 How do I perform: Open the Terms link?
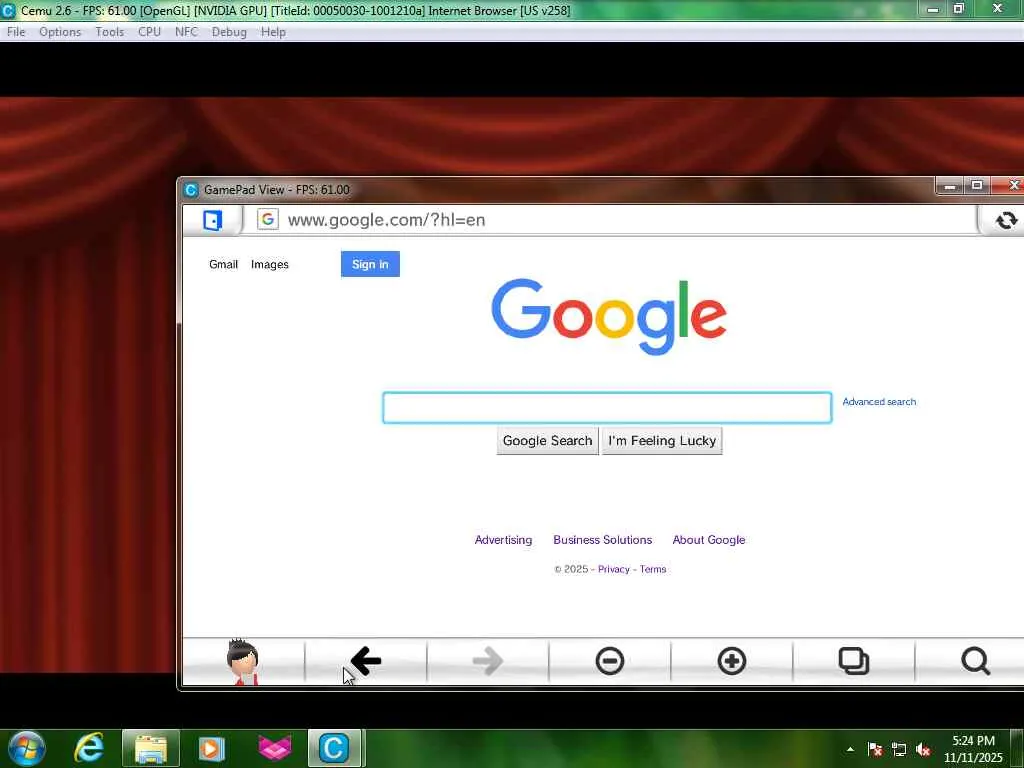pos(653,569)
